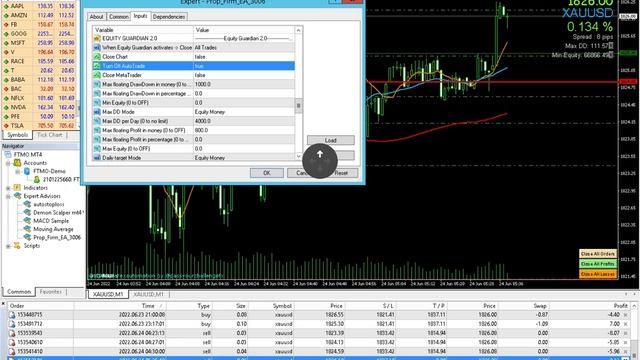640x360 pixels.
Task: Click order 153540610 ticket icon
Action: (x=12, y=342)
